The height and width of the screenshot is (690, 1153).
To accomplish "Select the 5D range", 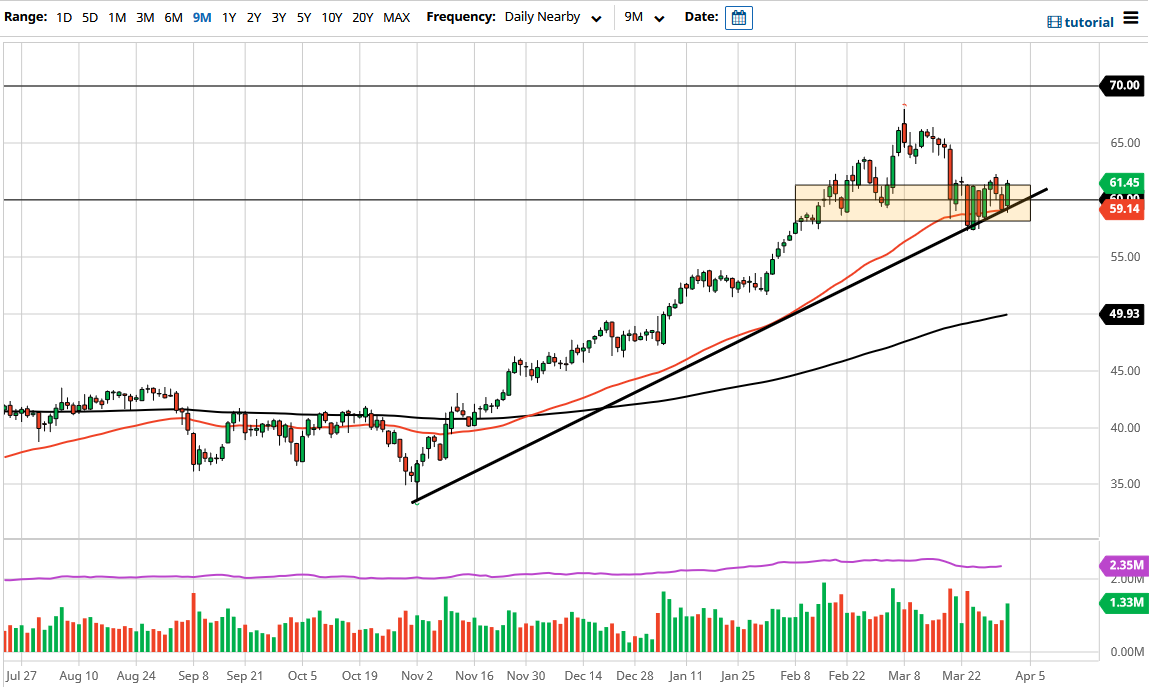I will click(89, 17).
